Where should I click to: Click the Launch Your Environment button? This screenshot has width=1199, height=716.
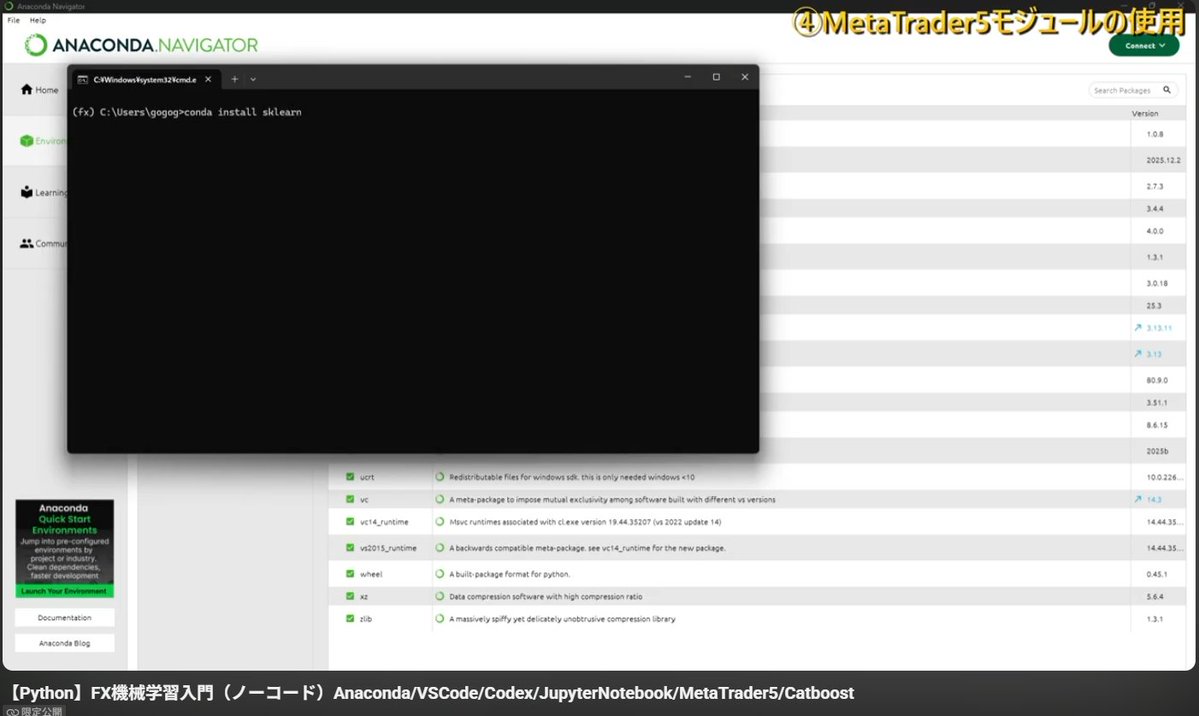tap(64, 591)
